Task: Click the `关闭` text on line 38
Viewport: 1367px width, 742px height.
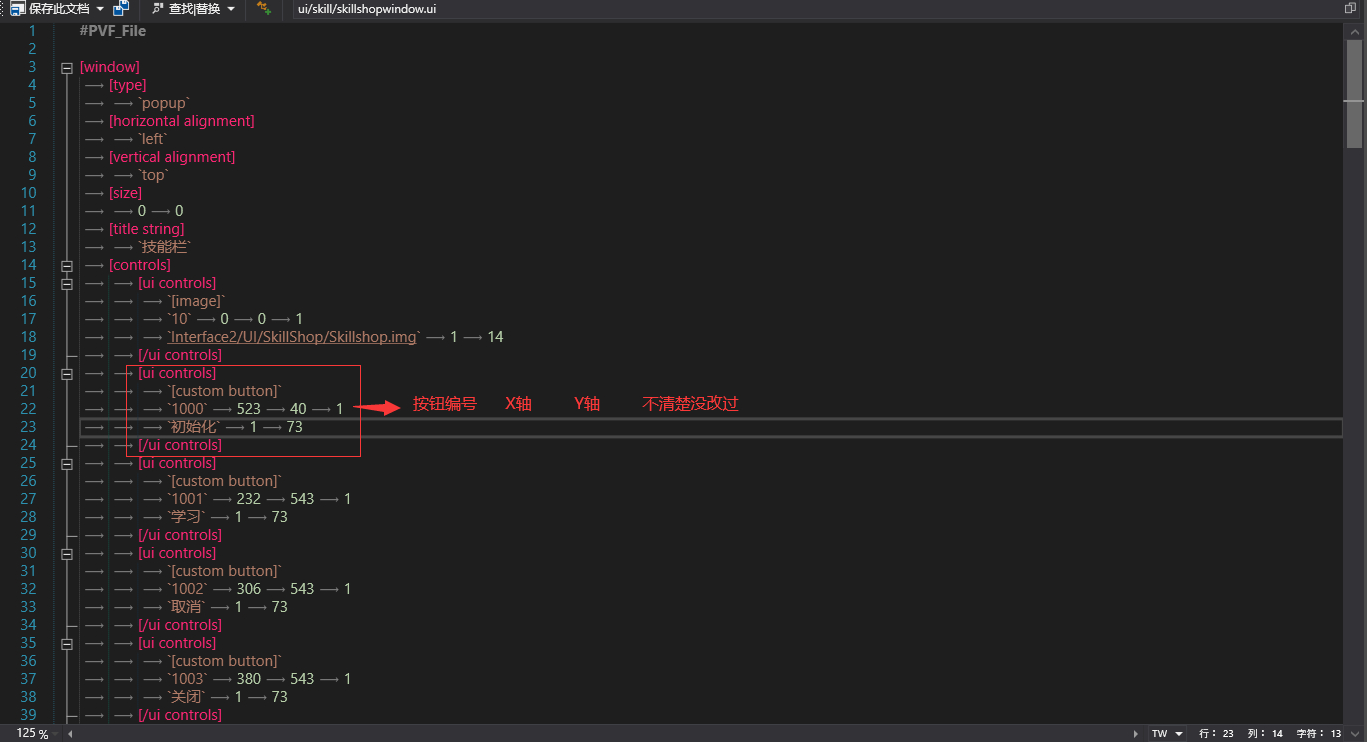Action: coord(186,697)
